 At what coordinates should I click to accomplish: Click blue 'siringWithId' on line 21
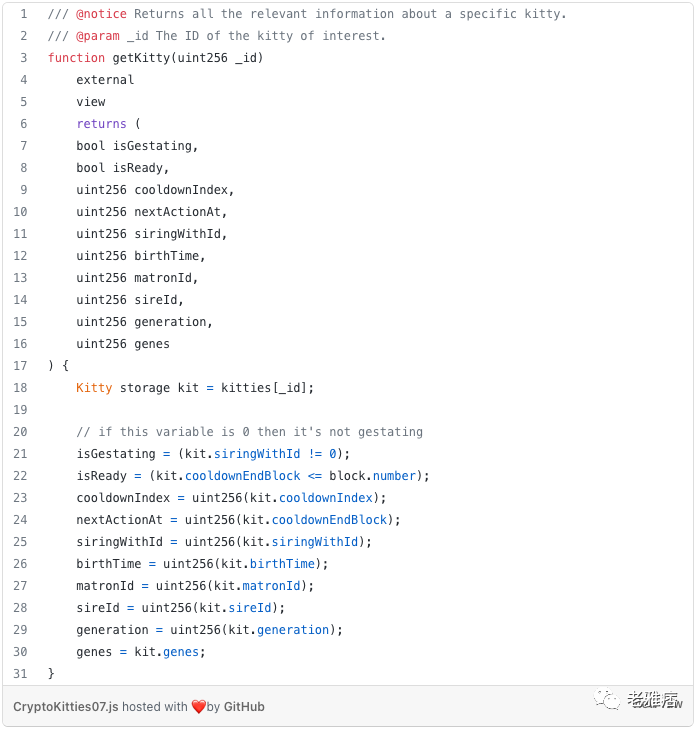257,454
